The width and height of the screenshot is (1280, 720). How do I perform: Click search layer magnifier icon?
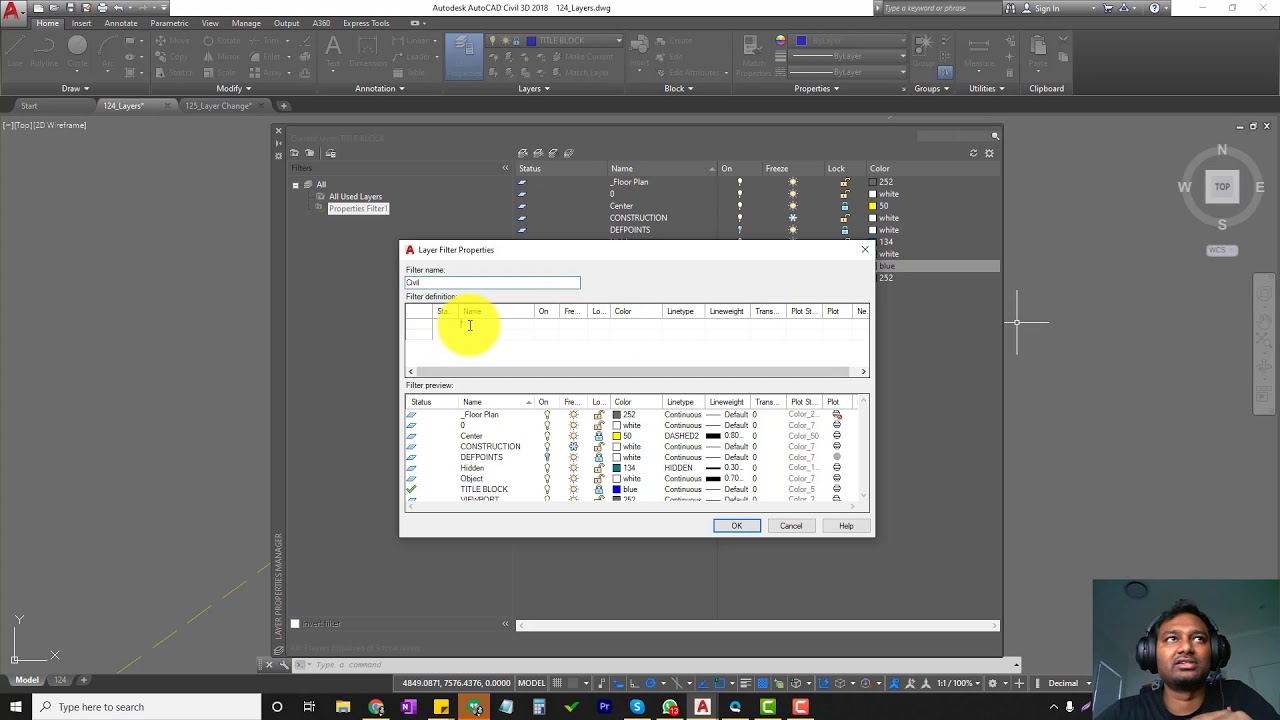[995, 136]
